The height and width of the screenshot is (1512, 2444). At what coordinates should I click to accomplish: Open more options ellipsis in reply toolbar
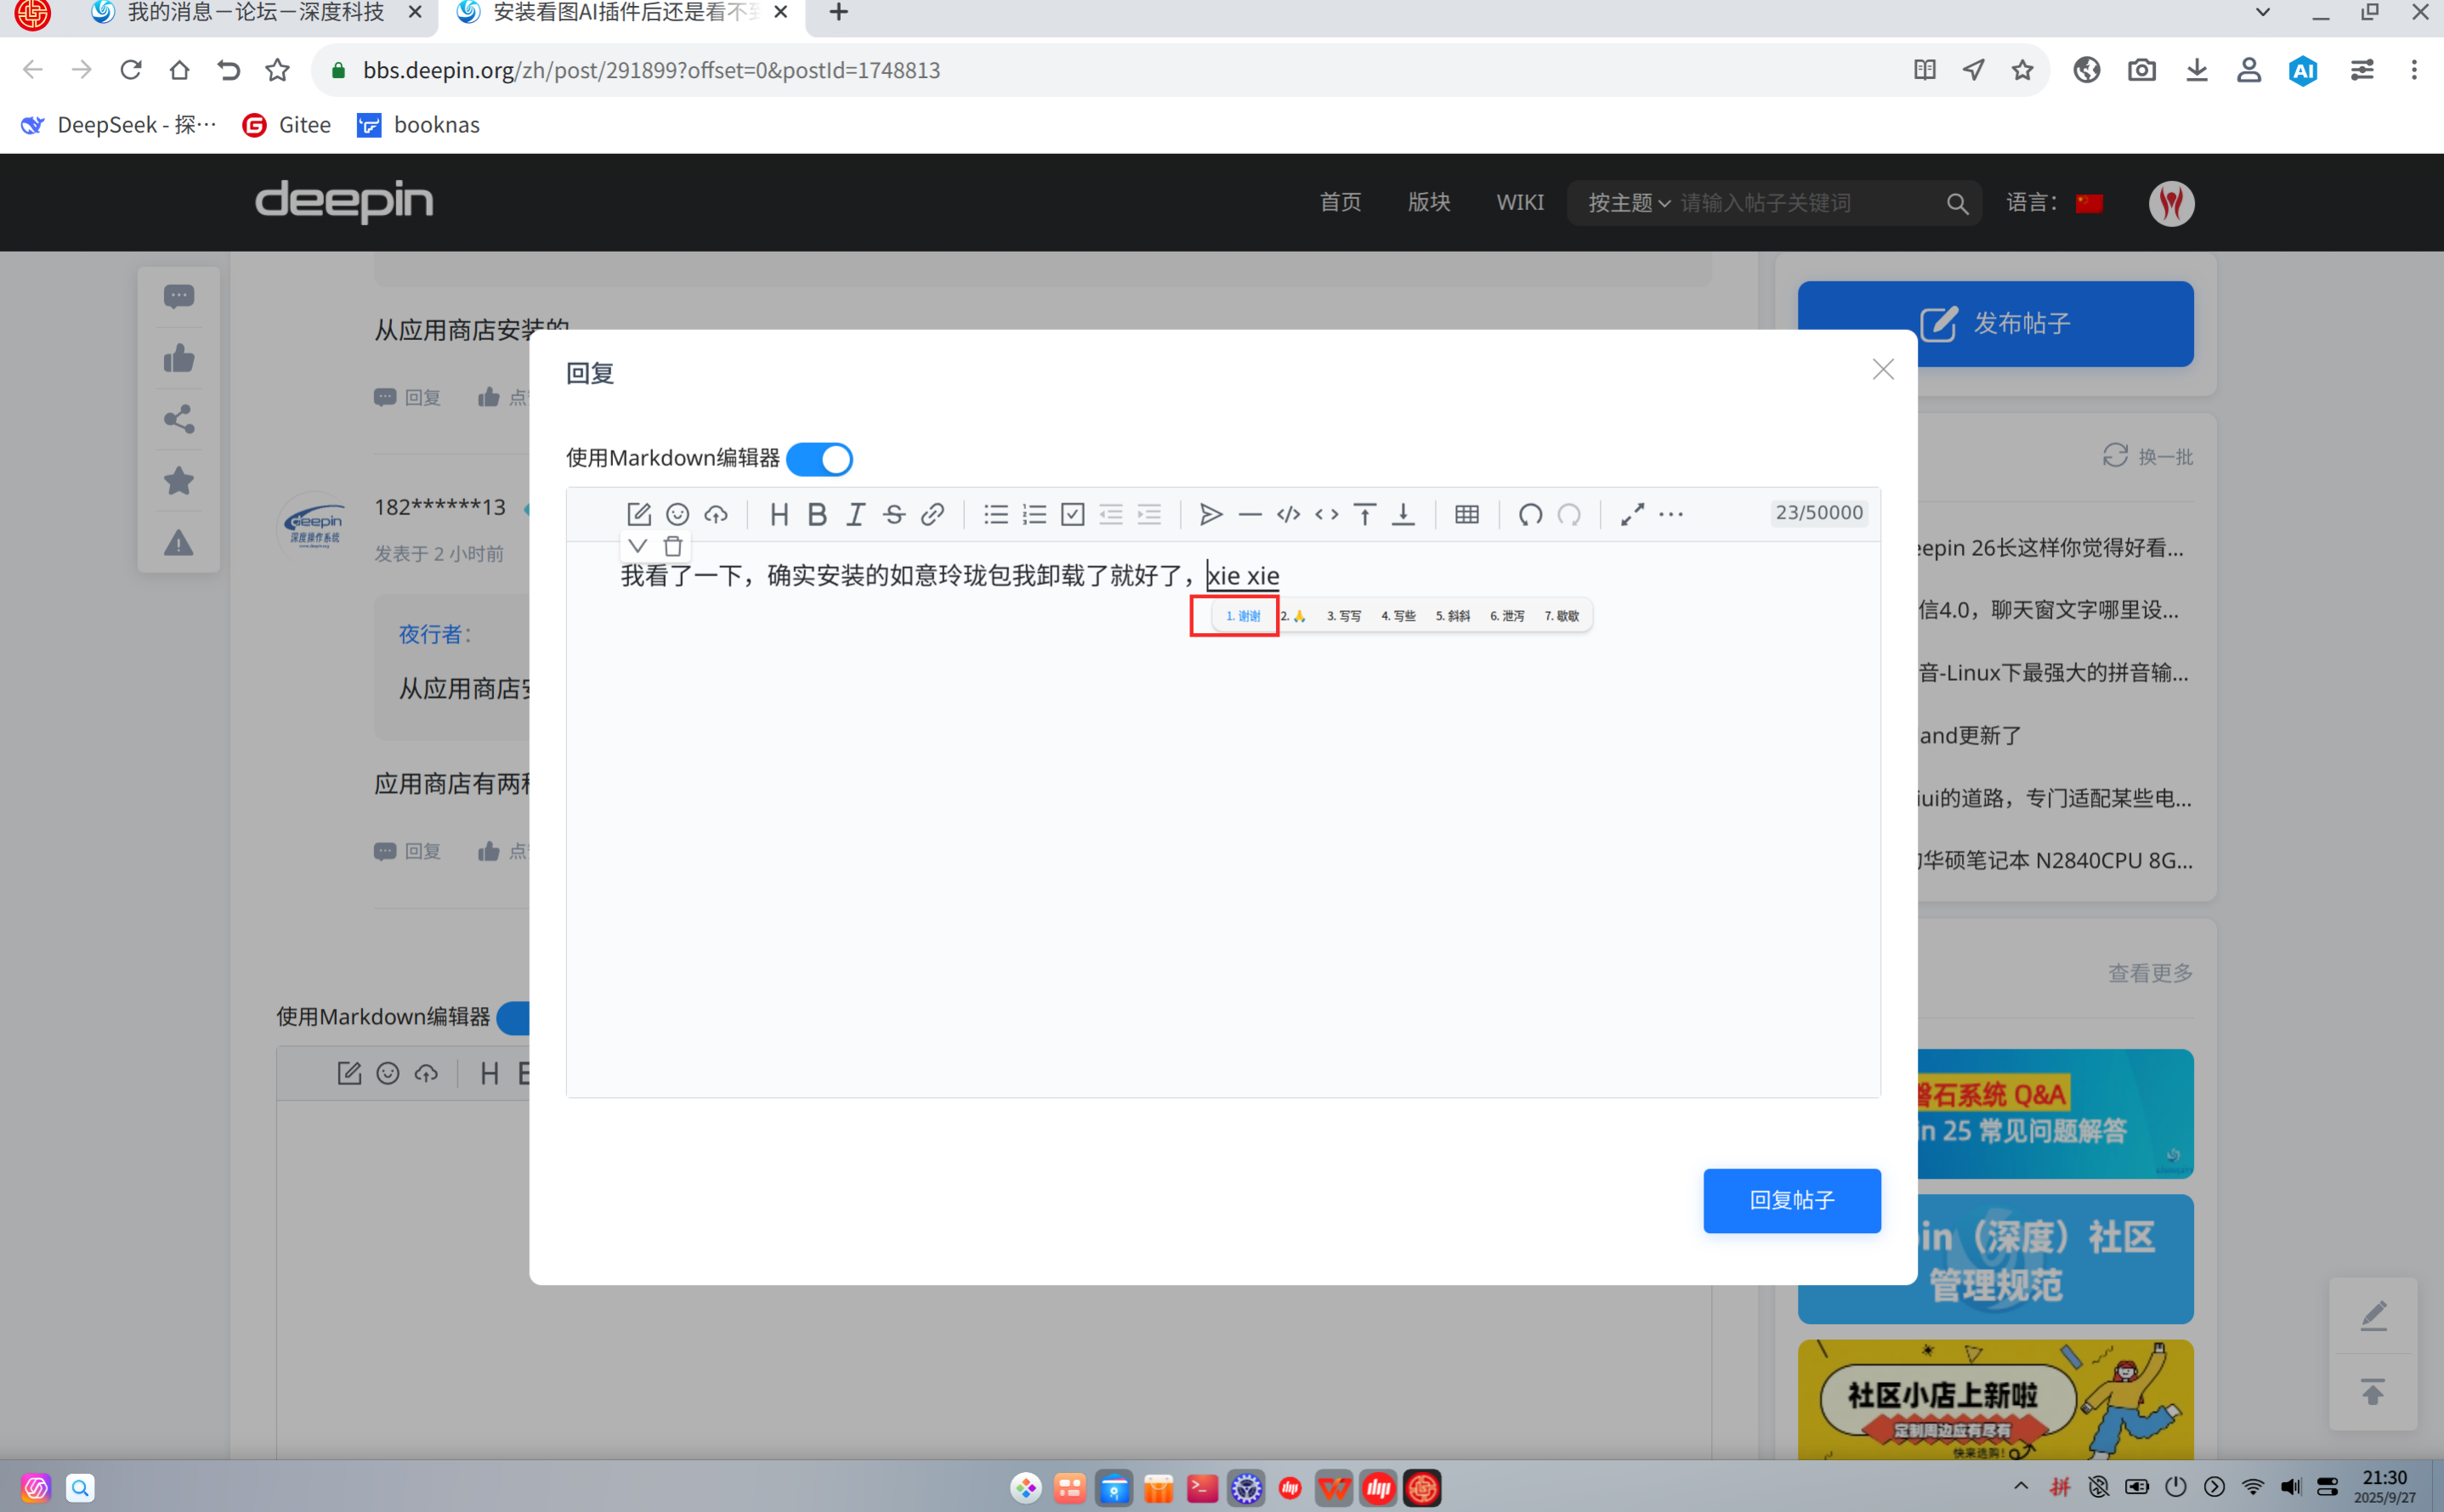[1671, 514]
